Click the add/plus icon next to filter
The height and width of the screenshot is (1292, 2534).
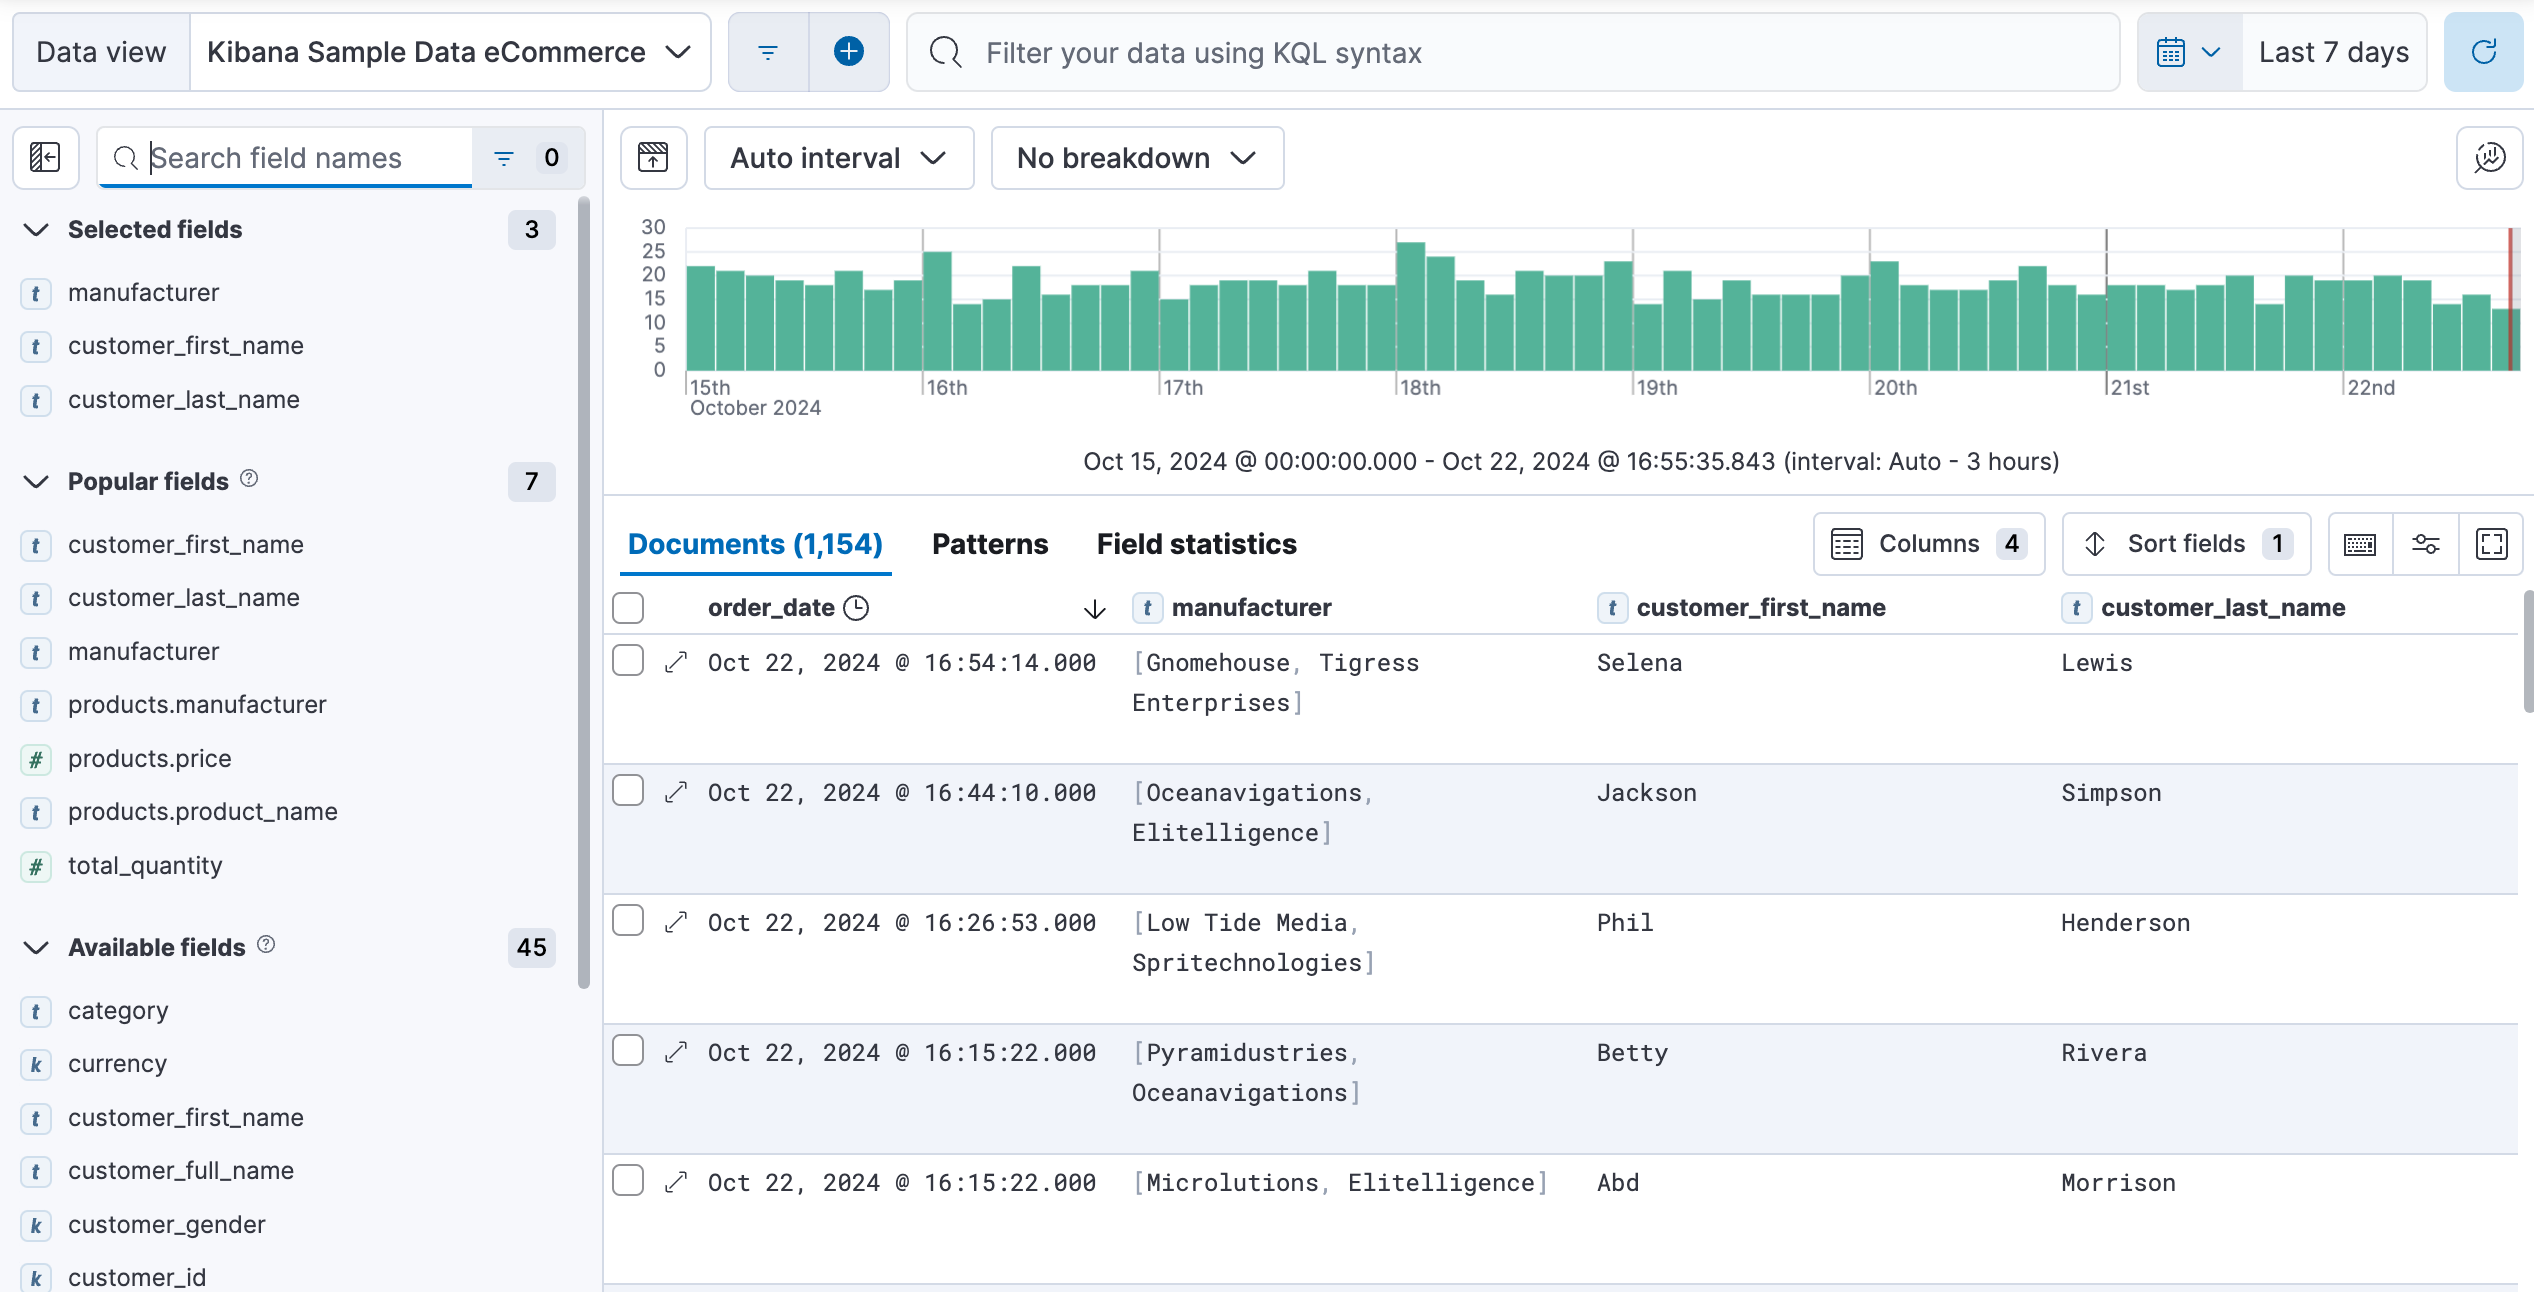[849, 49]
